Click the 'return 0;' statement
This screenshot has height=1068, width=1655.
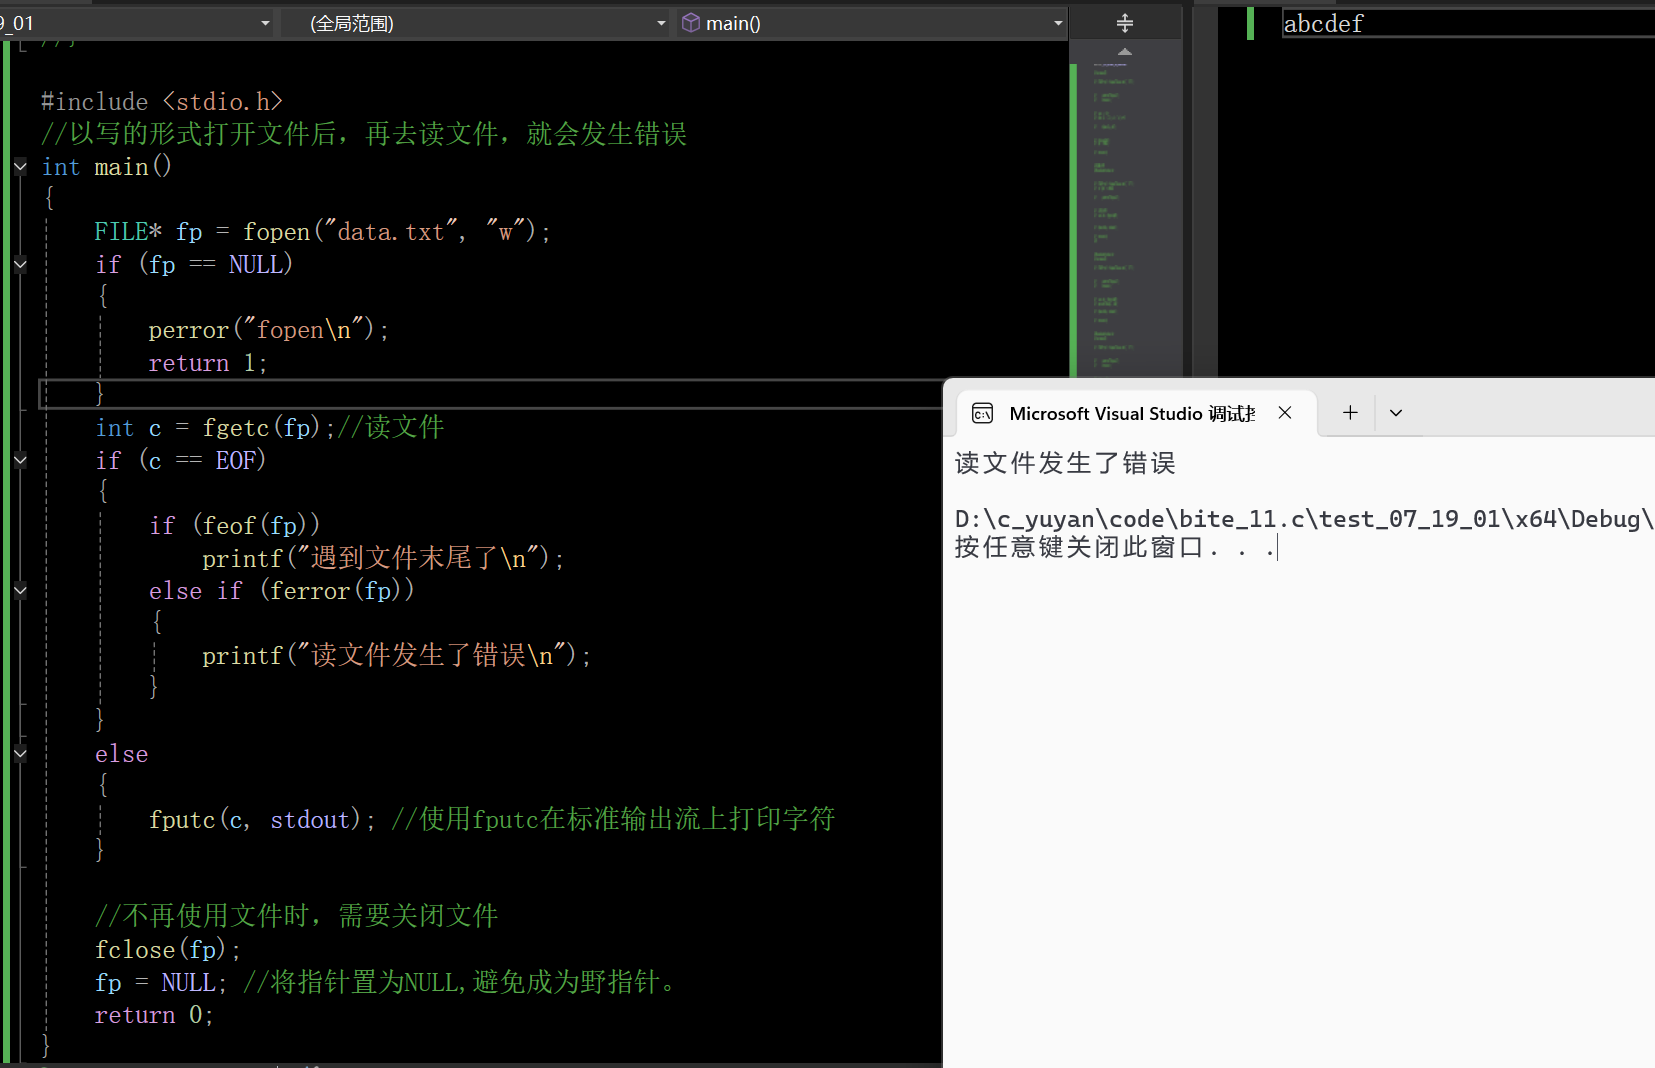coord(154,1015)
